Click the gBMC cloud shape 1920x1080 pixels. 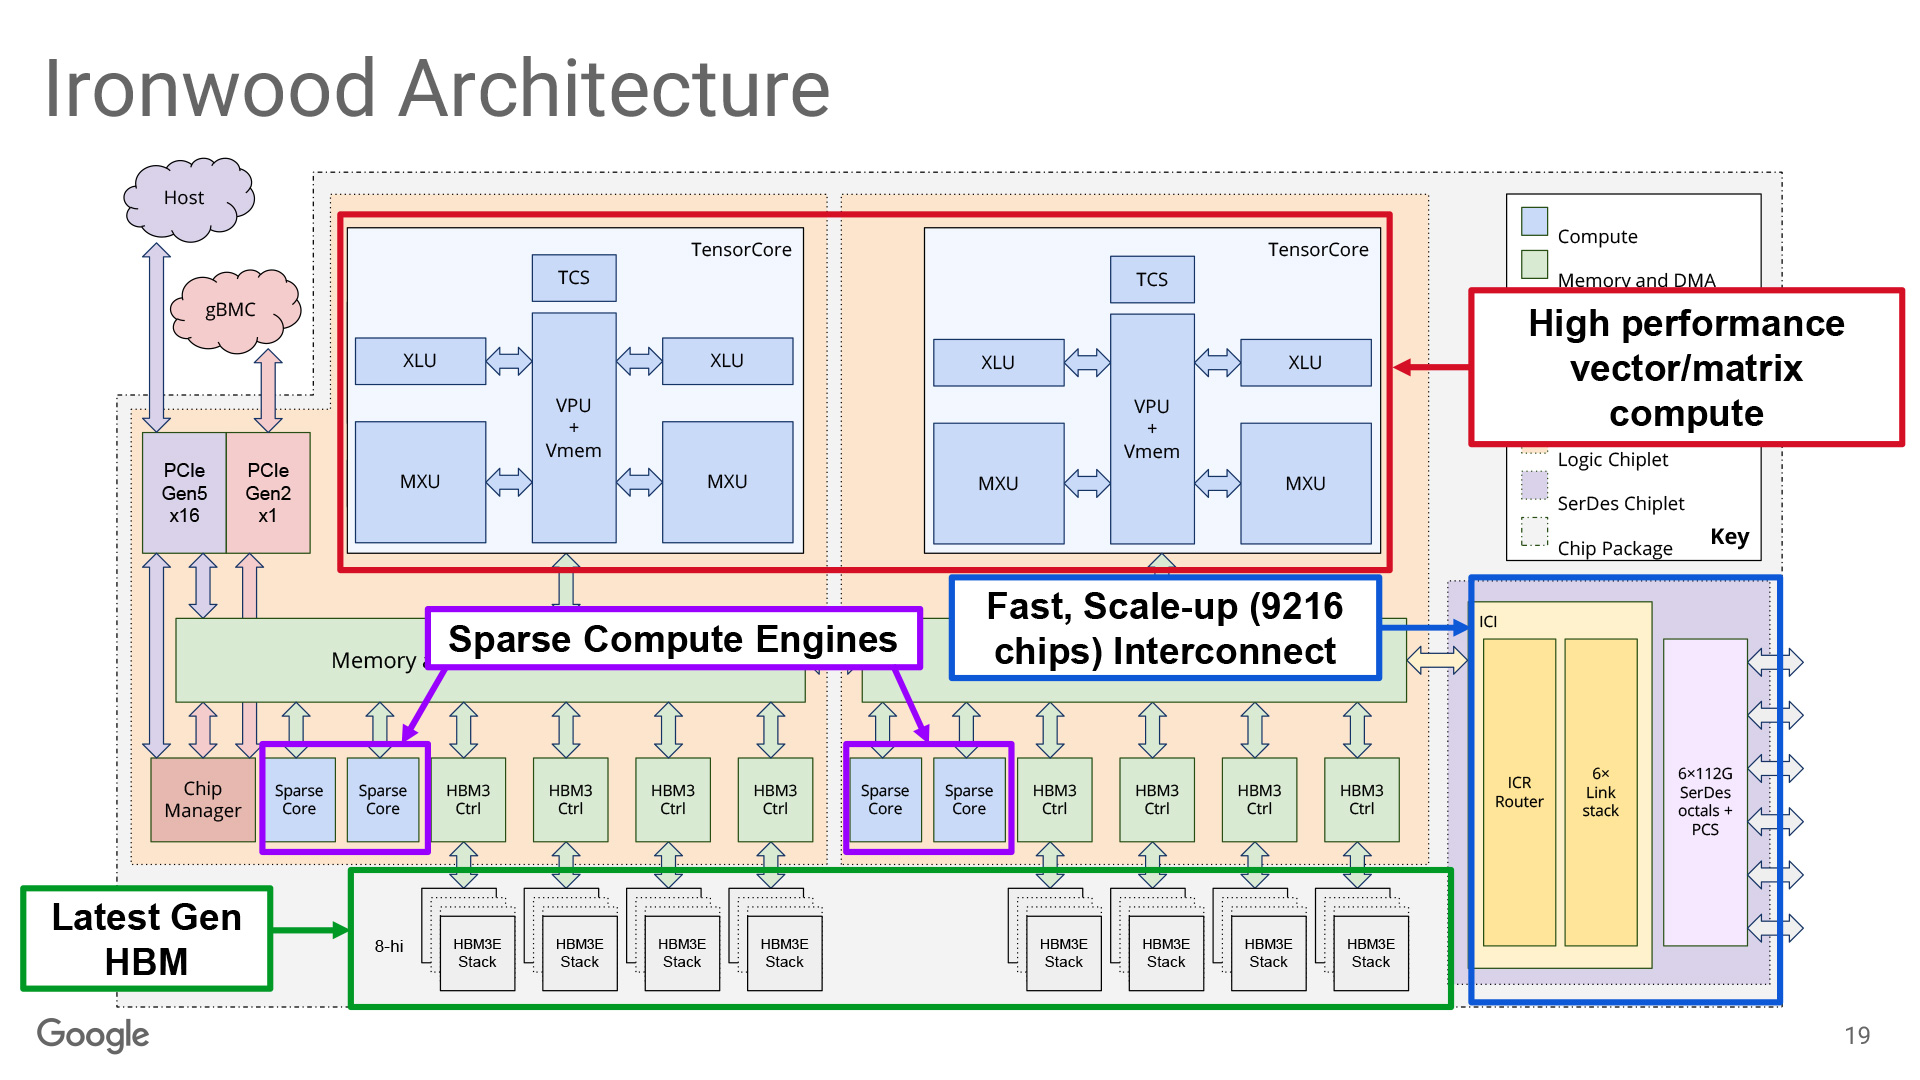233,310
